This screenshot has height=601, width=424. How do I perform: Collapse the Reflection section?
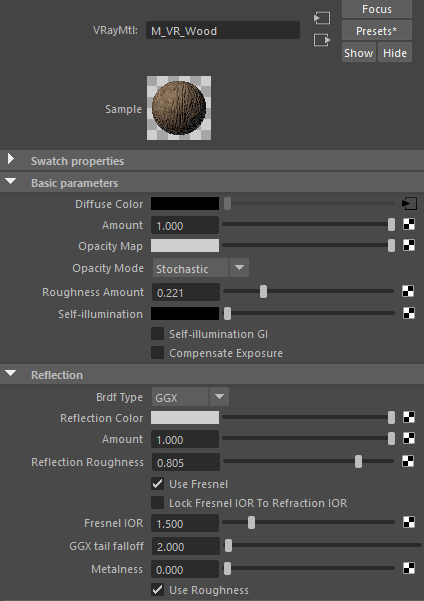coord(11,373)
